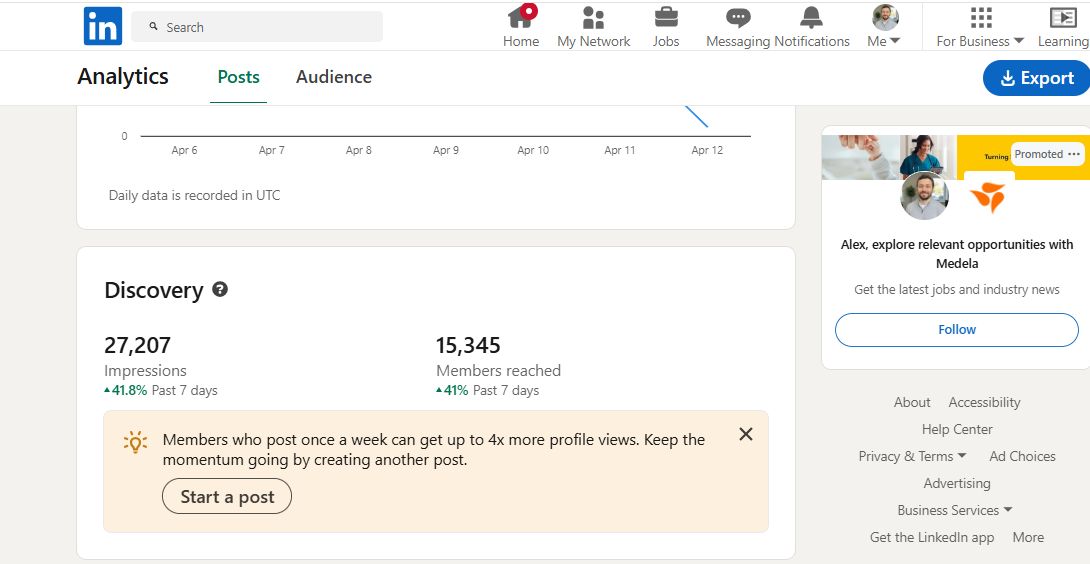Click the More footer link
The height and width of the screenshot is (564, 1090).
click(x=1028, y=538)
